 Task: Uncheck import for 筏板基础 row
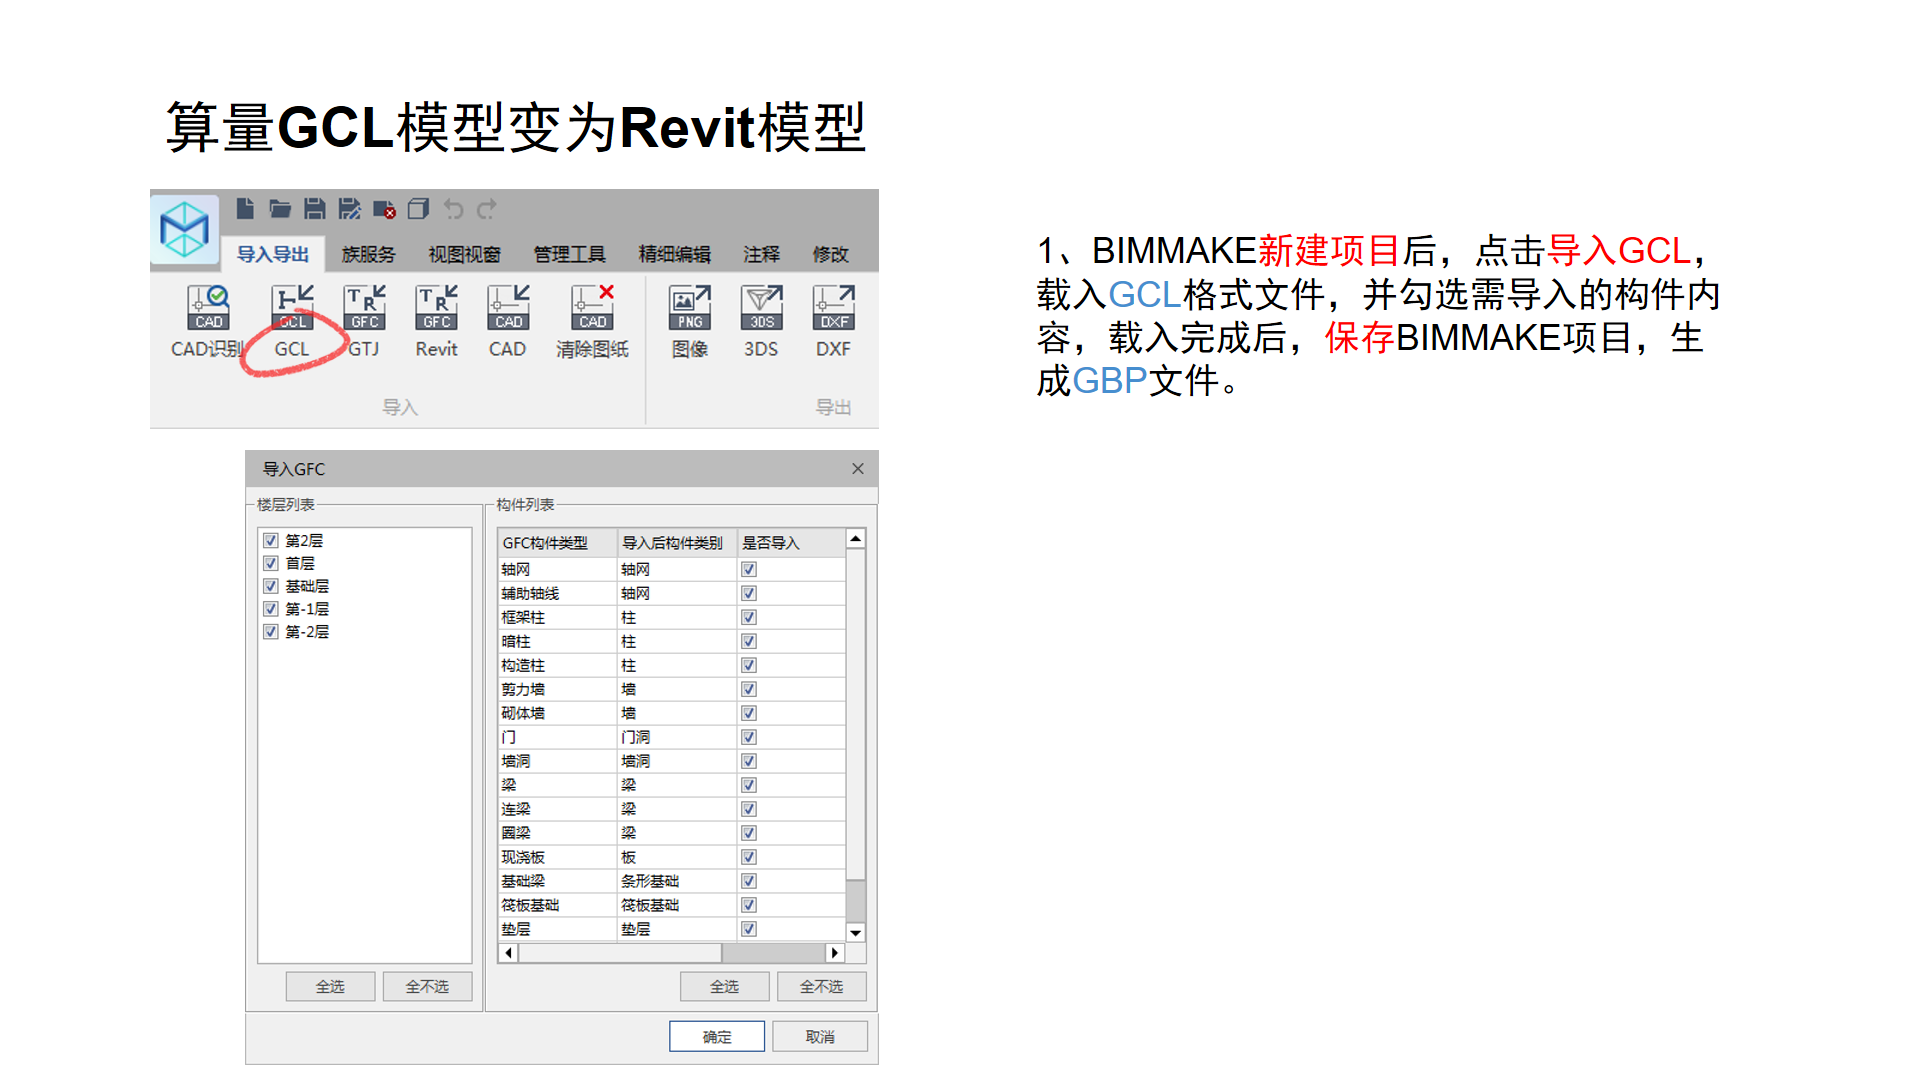[749, 905]
